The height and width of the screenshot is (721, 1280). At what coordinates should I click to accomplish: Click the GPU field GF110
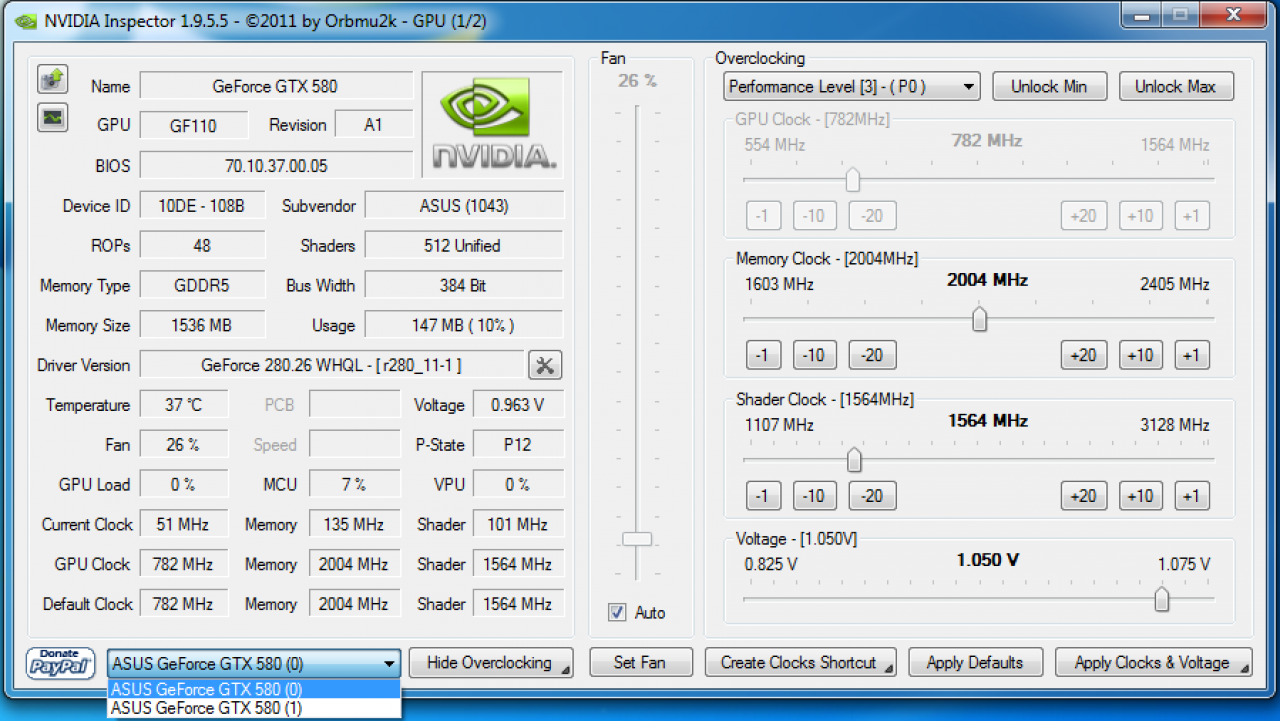click(x=193, y=125)
